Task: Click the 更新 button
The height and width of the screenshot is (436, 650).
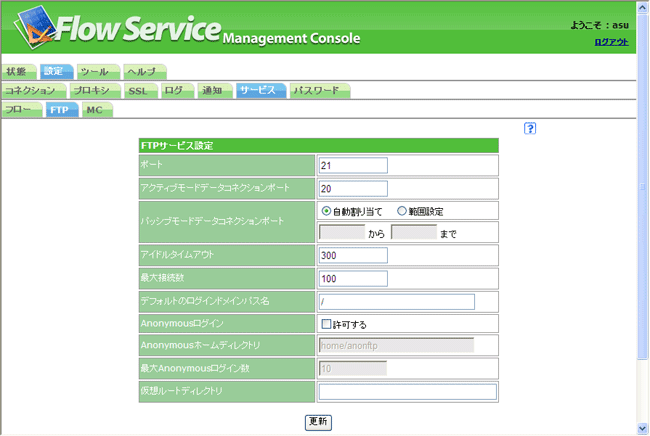Action: tap(318, 422)
